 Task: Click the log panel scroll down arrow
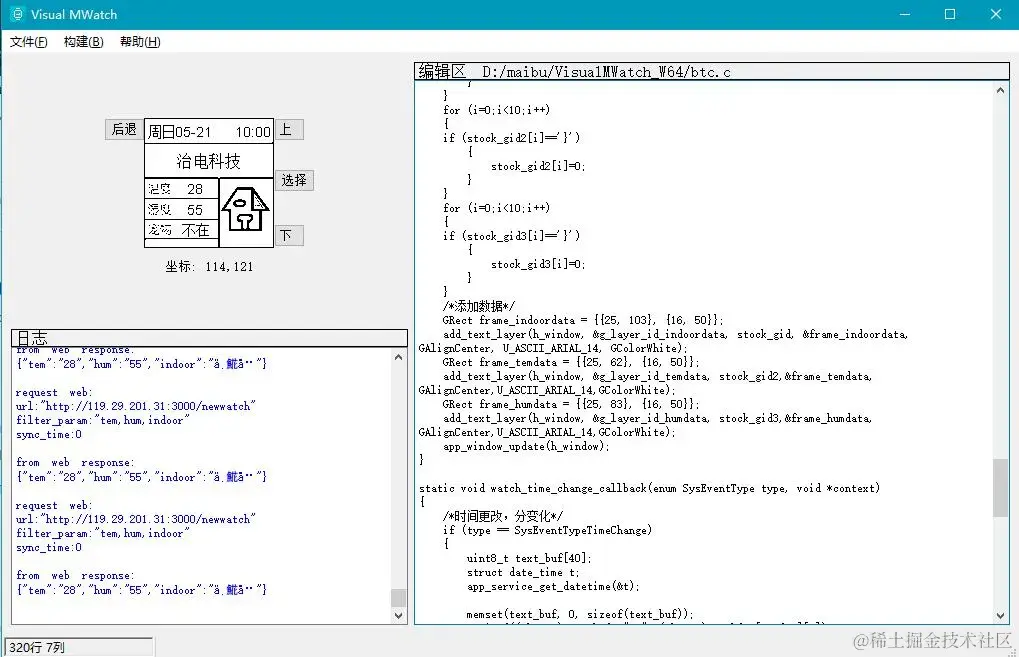point(398,615)
